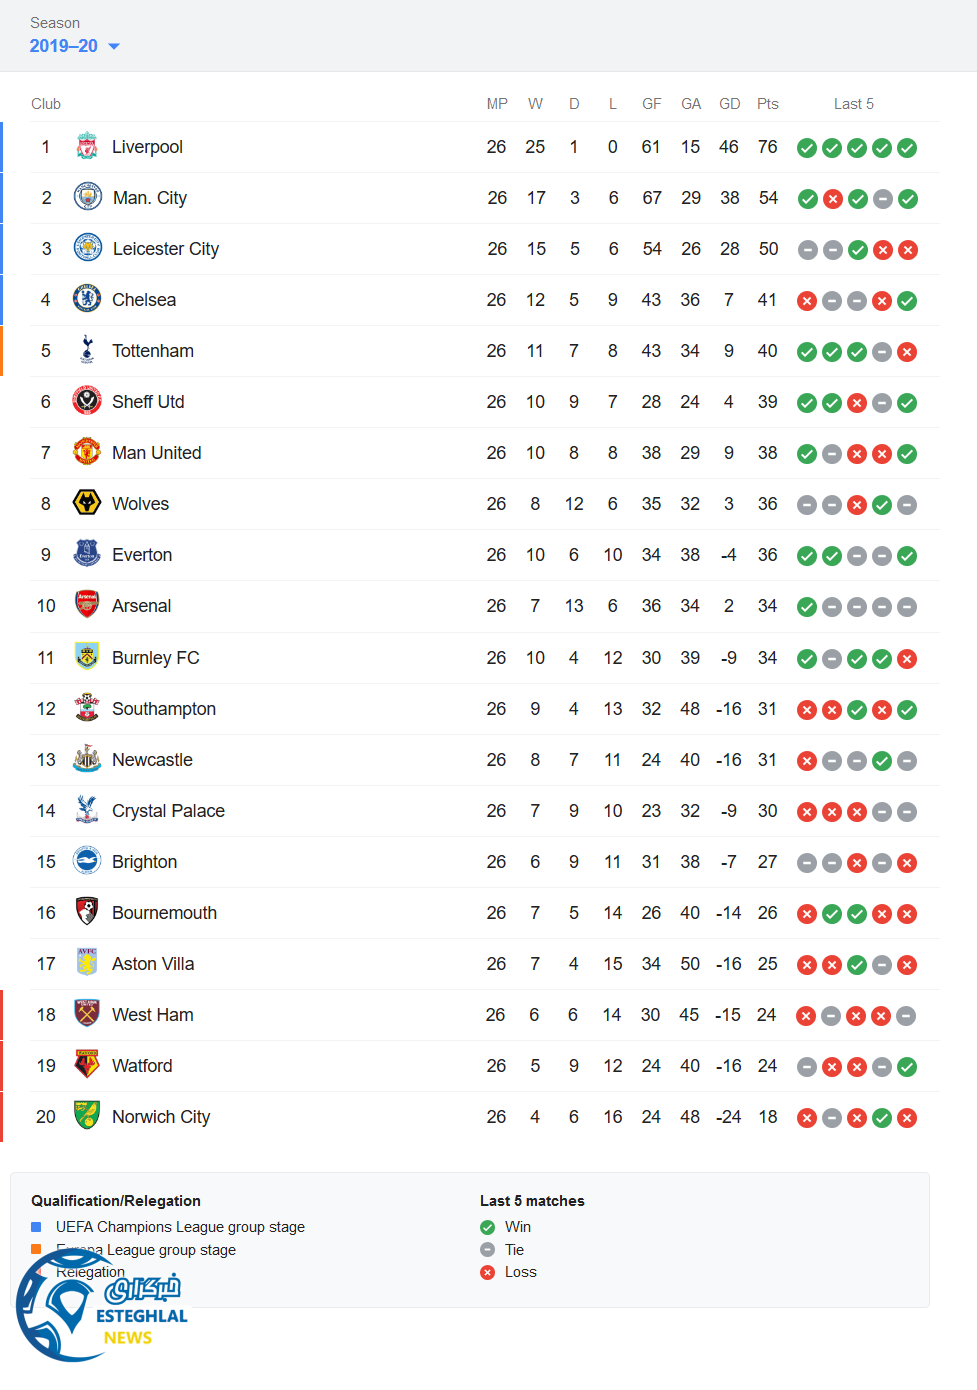Click the Pts column header
The image size is (977, 1390).
pos(767,104)
